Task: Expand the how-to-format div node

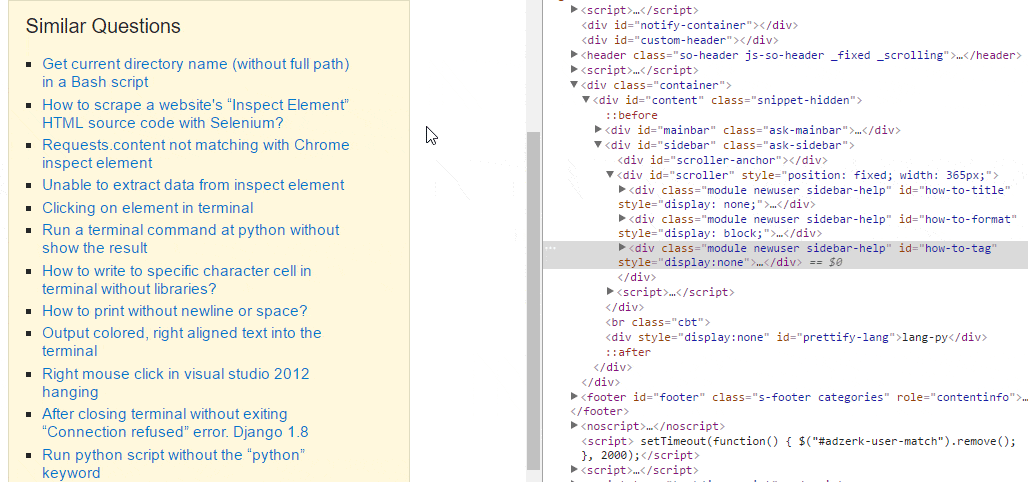Action: (x=623, y=218)
